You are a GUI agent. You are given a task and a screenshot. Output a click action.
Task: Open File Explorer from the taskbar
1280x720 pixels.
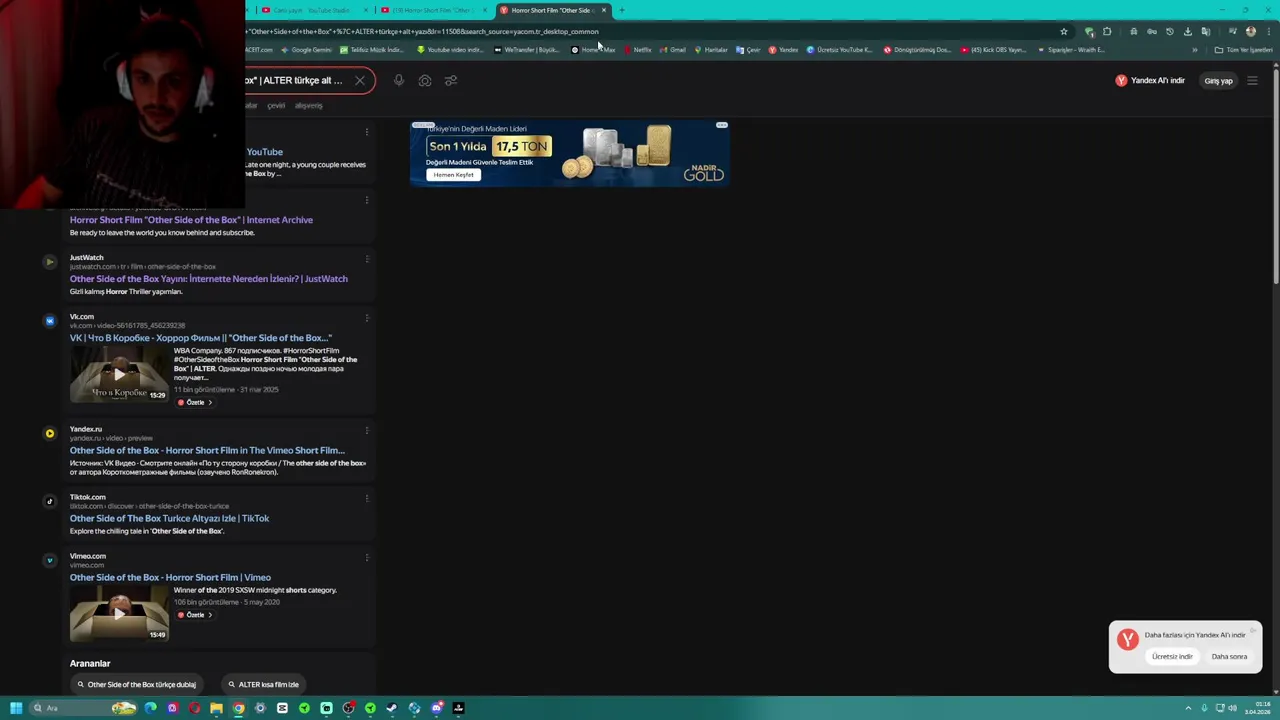coord(216,708)
